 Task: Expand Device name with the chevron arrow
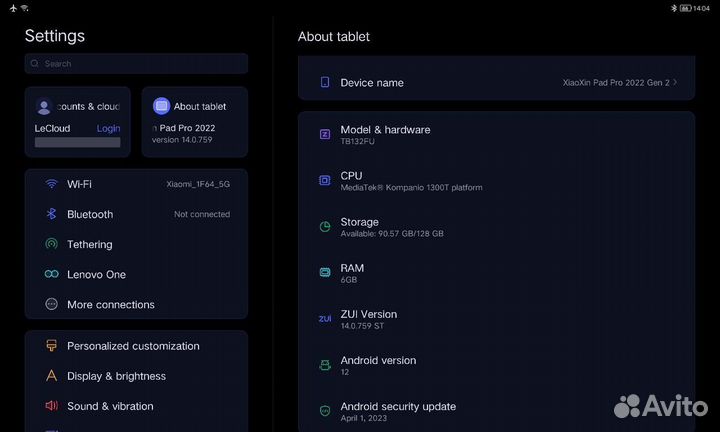pyautogui.click(x=675, y=83)
